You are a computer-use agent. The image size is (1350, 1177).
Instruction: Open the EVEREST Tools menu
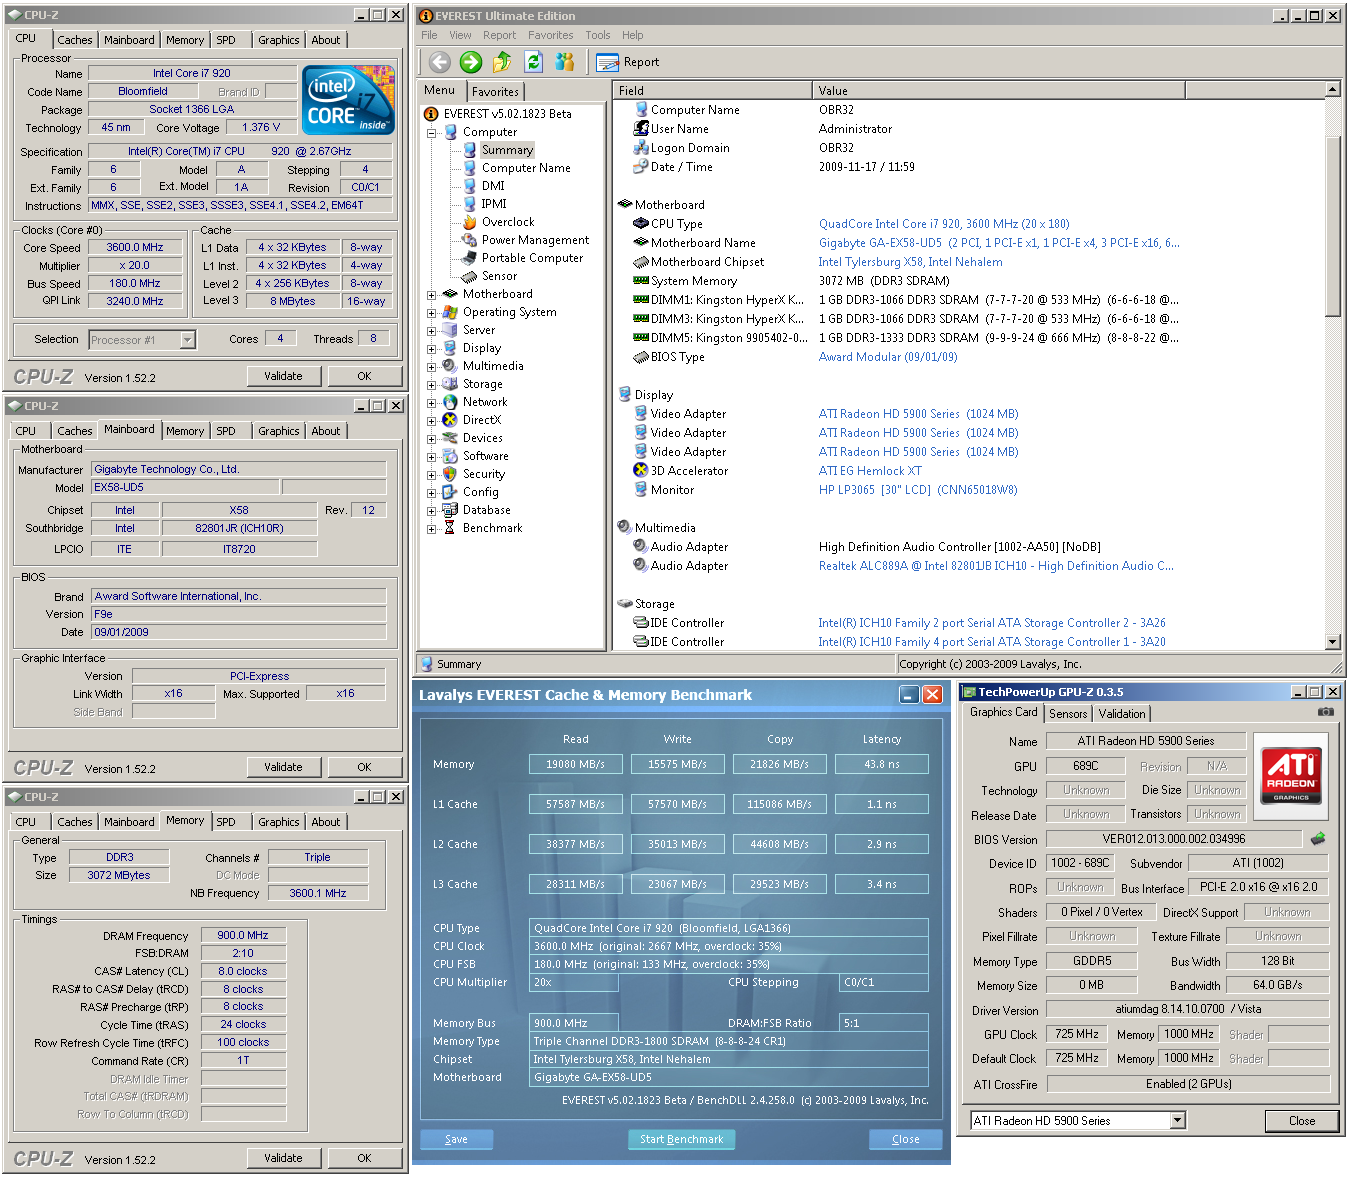[x=598, y=35]
